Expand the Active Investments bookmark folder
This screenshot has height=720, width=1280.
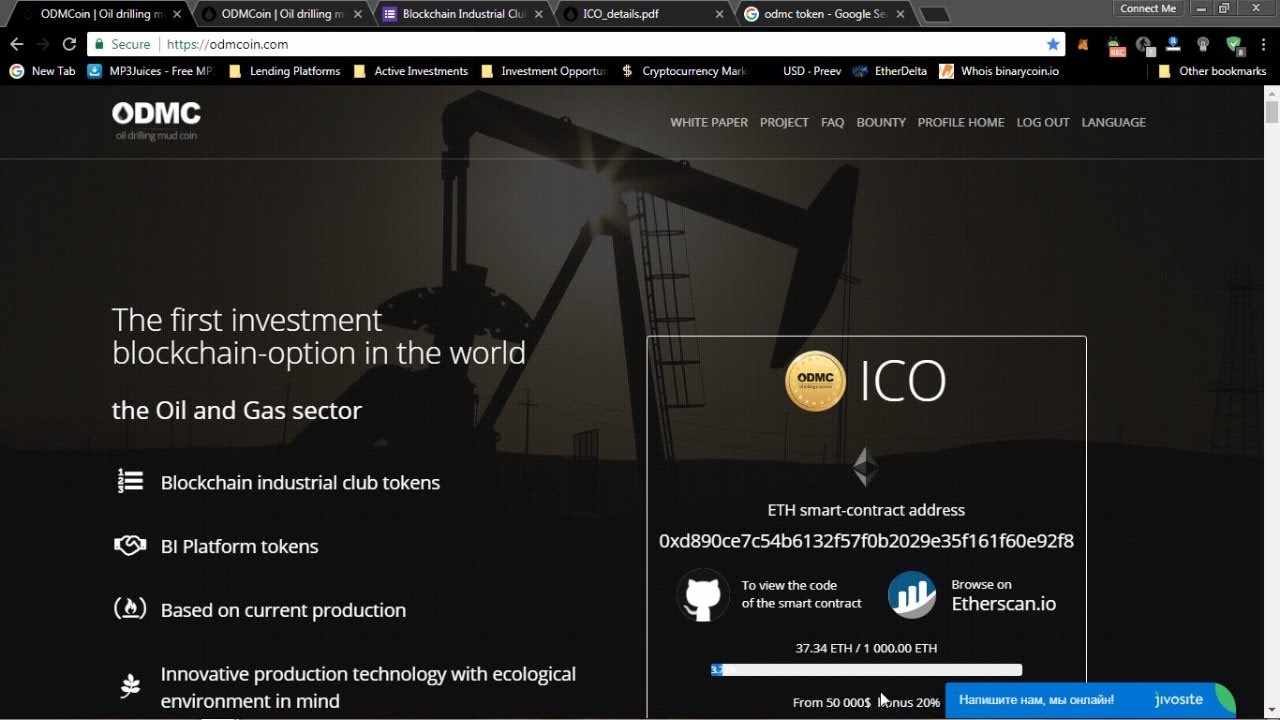point(410,71)
